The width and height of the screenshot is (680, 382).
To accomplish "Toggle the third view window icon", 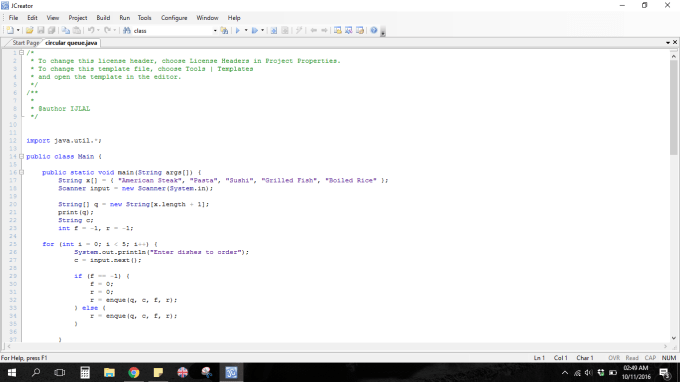I will [360, 30].
